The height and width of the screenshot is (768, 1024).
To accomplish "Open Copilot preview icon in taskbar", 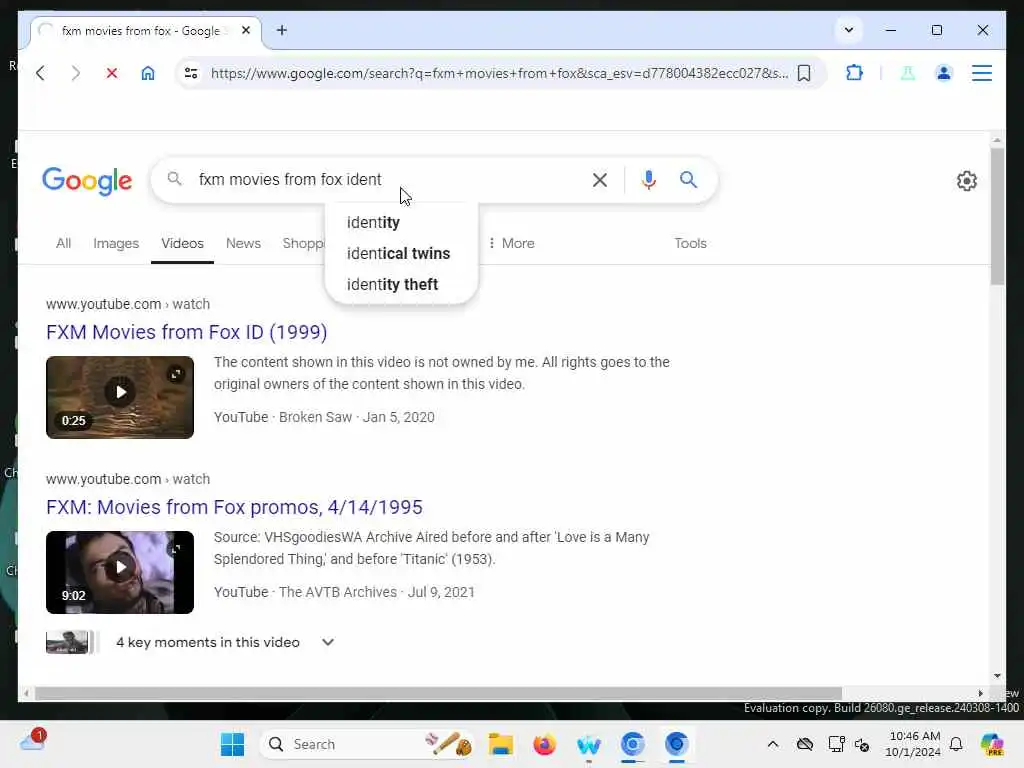I will click(992, 744).
